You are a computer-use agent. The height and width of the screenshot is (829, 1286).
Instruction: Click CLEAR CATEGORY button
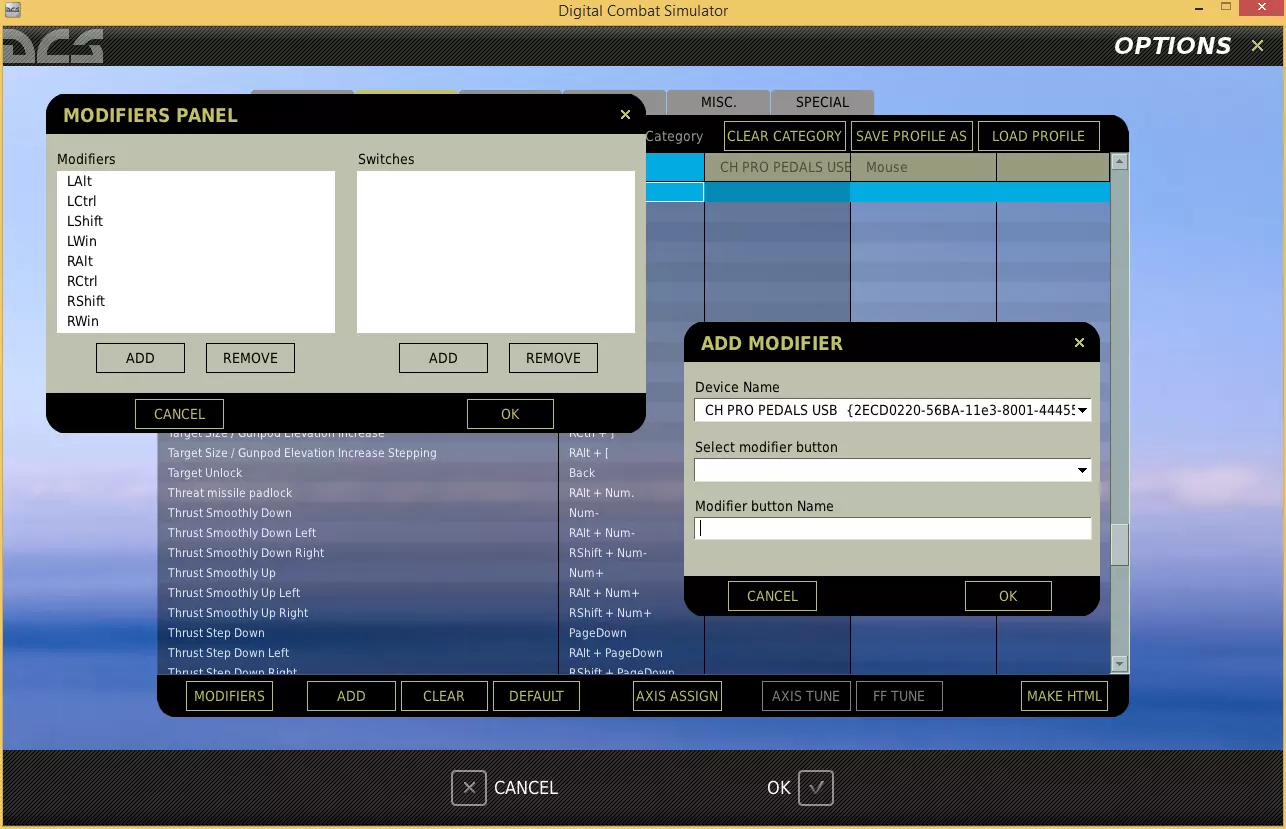pyautogui.click(x=784, y=136)
